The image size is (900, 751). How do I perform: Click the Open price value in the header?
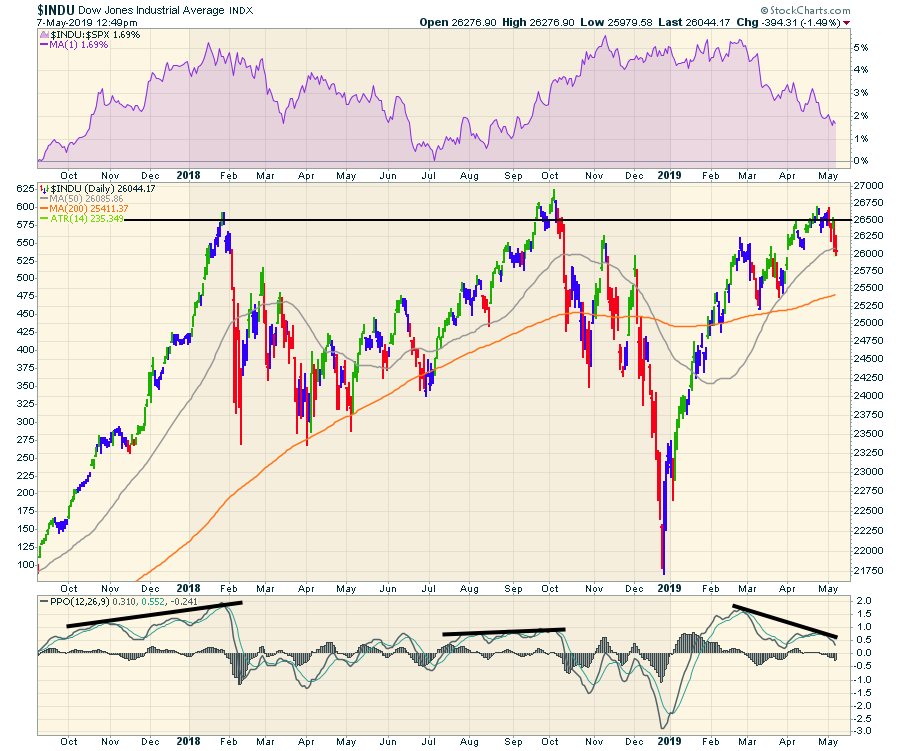click(x=474, y=22)
